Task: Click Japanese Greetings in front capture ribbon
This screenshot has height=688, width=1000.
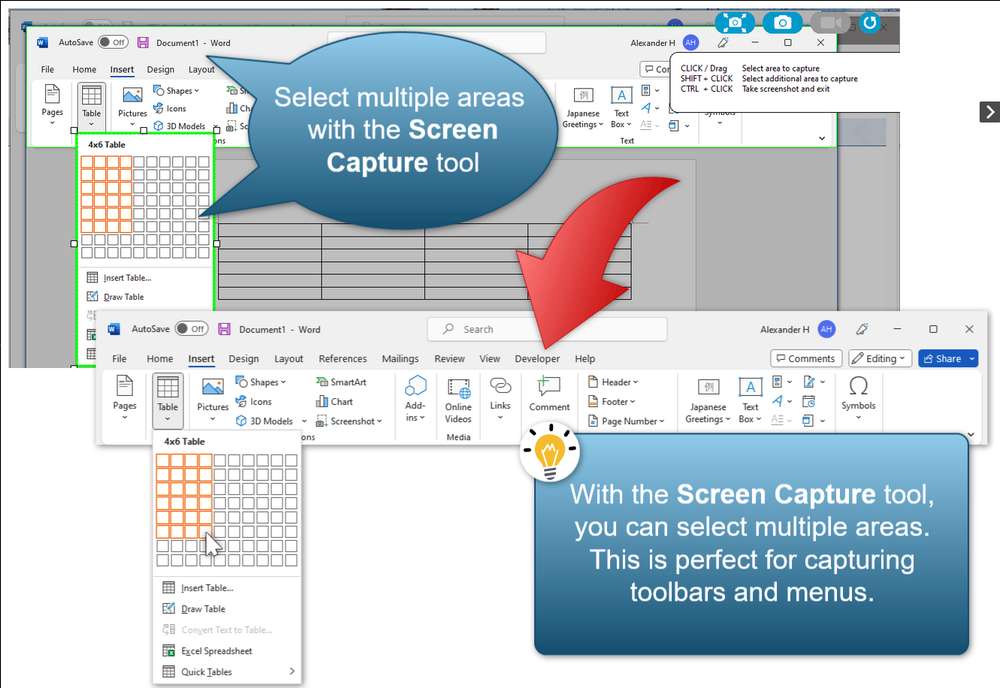Action: click(x=708, y=400)
